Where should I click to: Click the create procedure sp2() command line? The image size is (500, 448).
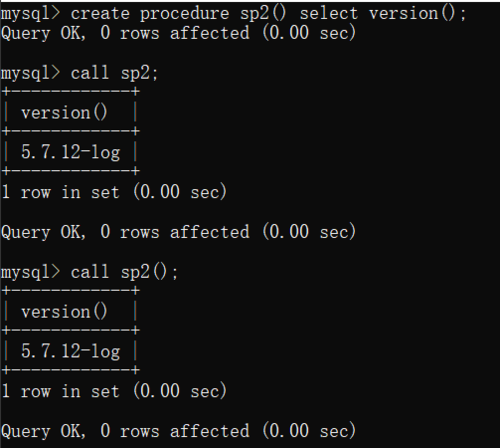[233, 14]
